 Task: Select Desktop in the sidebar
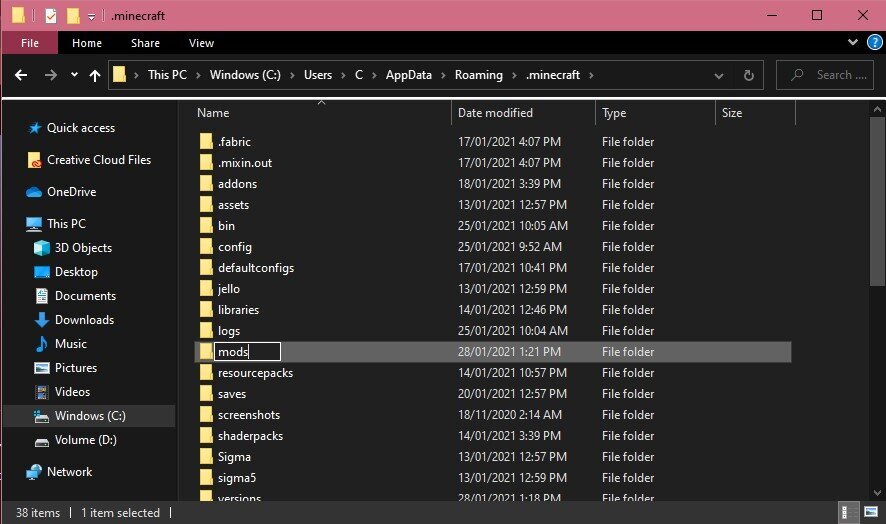pyautogui.click(x=76, y=272)
